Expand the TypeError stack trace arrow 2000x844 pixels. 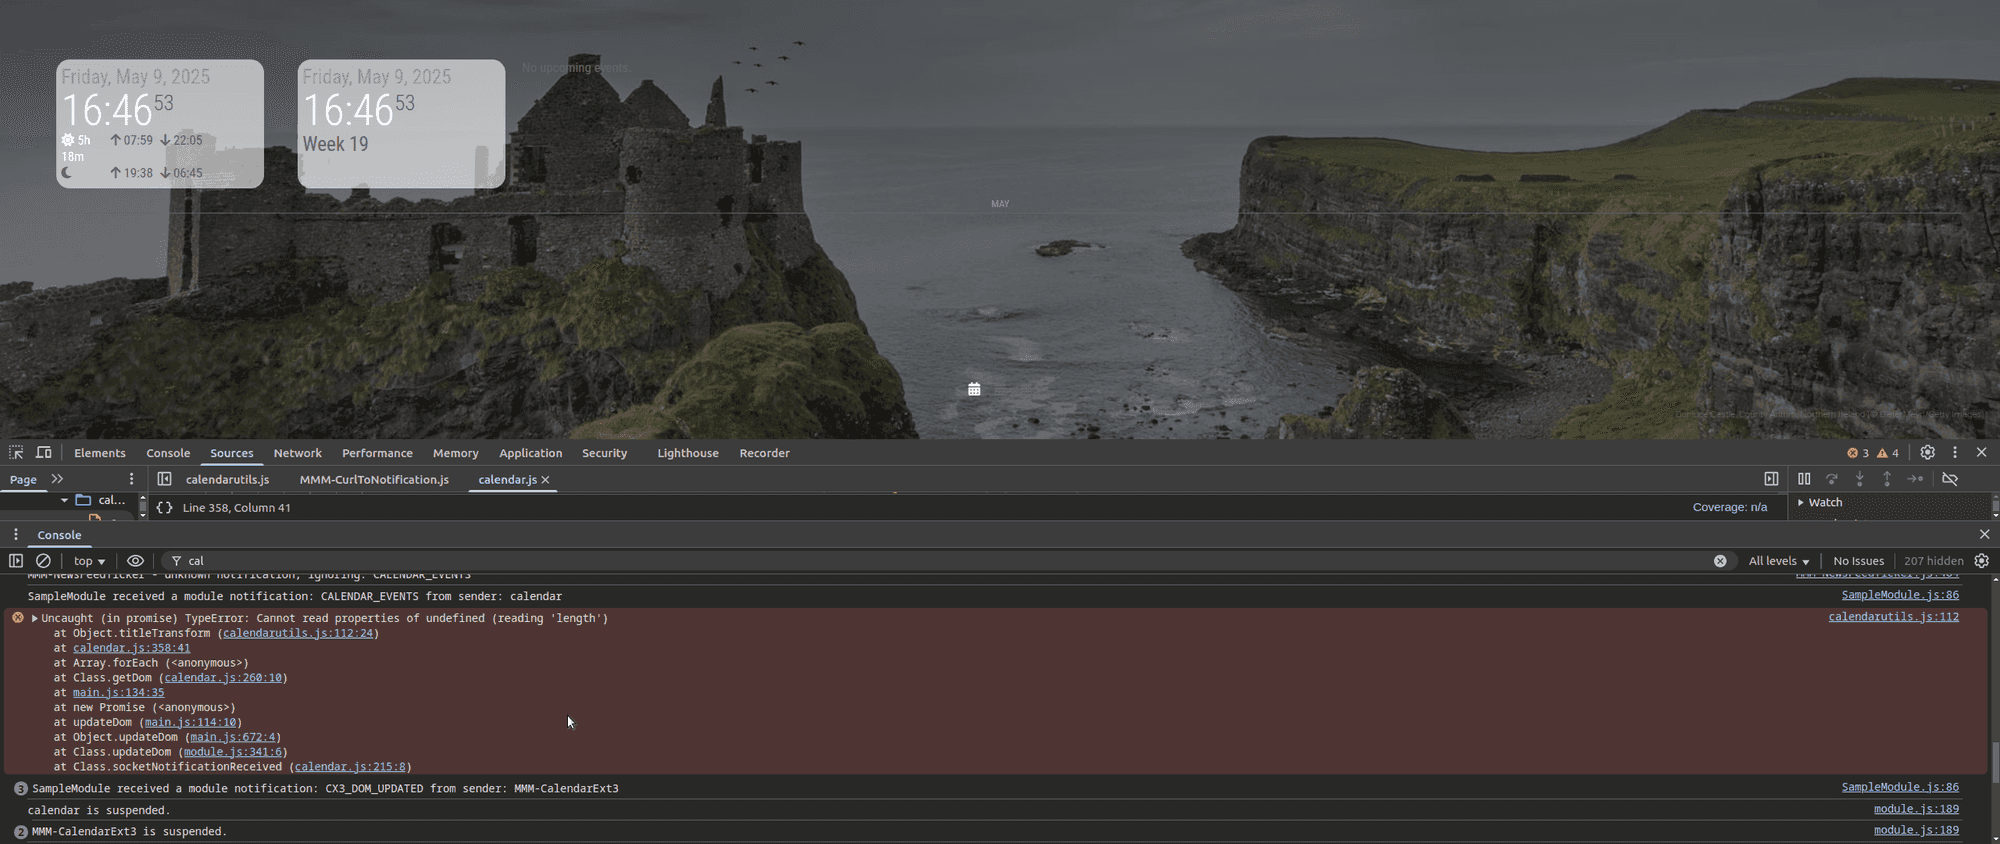(x=35, y=619)
